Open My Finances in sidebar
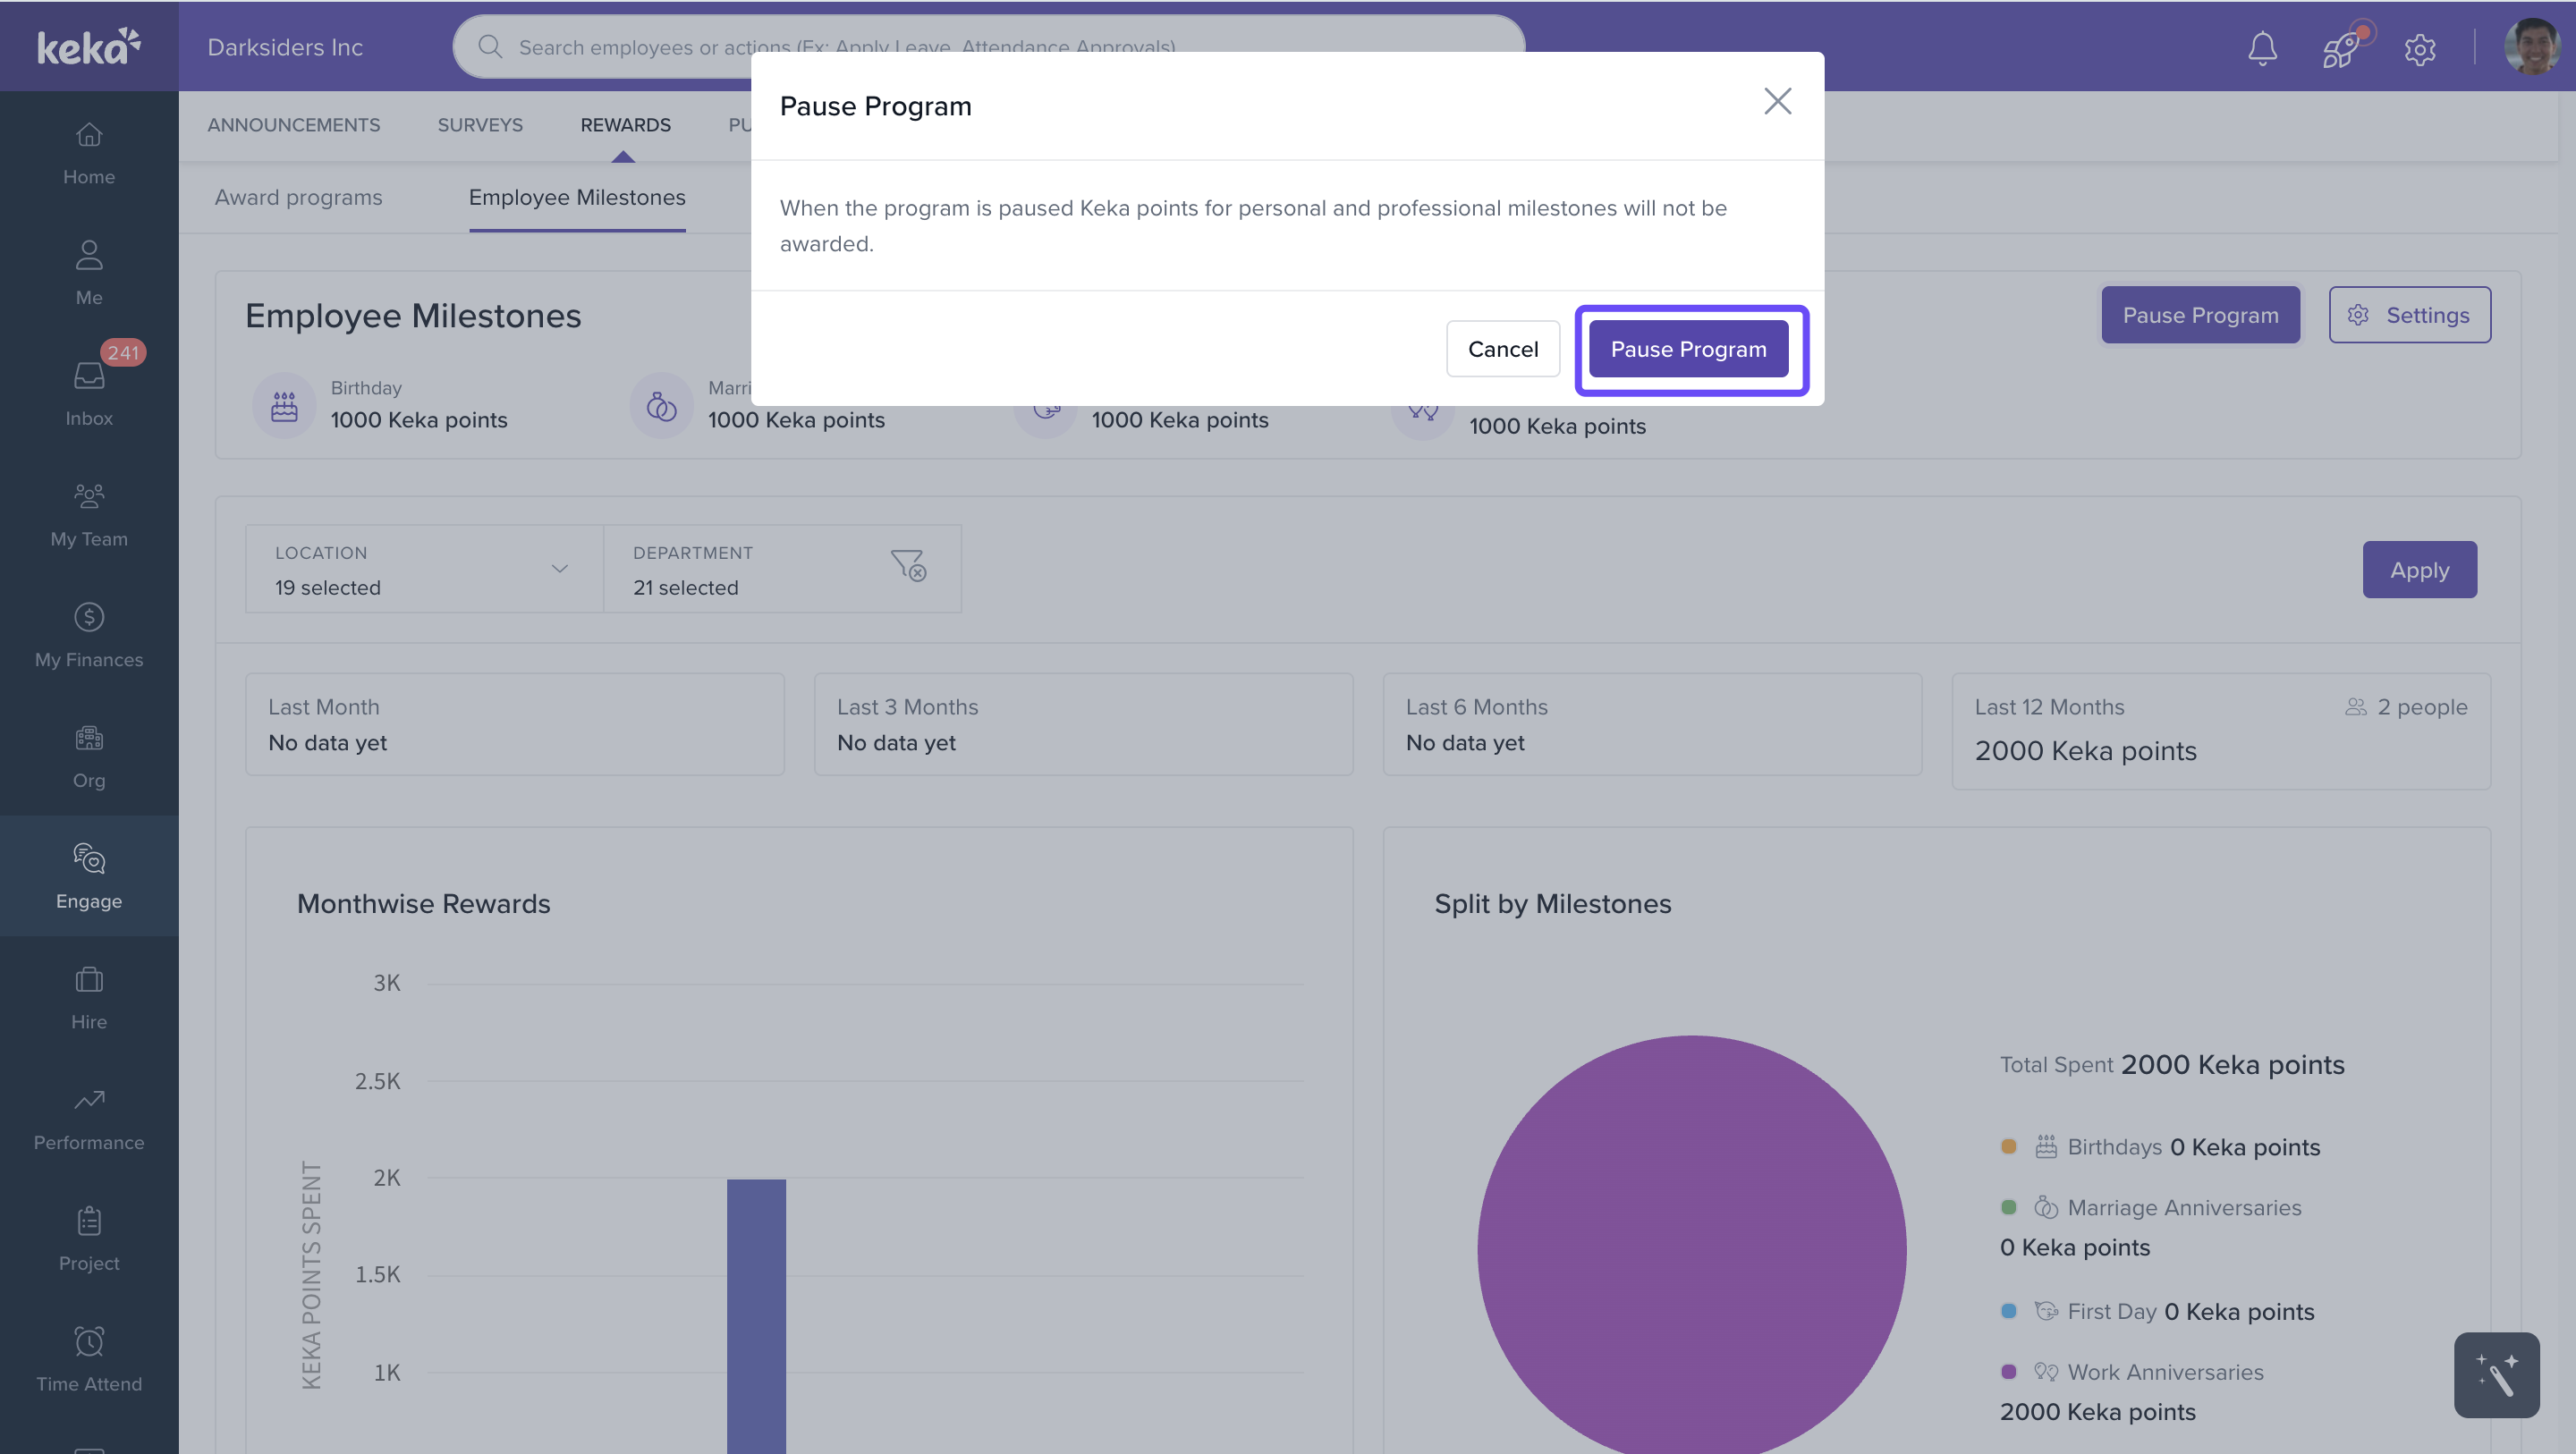 pyautogui.click(x=89, y=635)
